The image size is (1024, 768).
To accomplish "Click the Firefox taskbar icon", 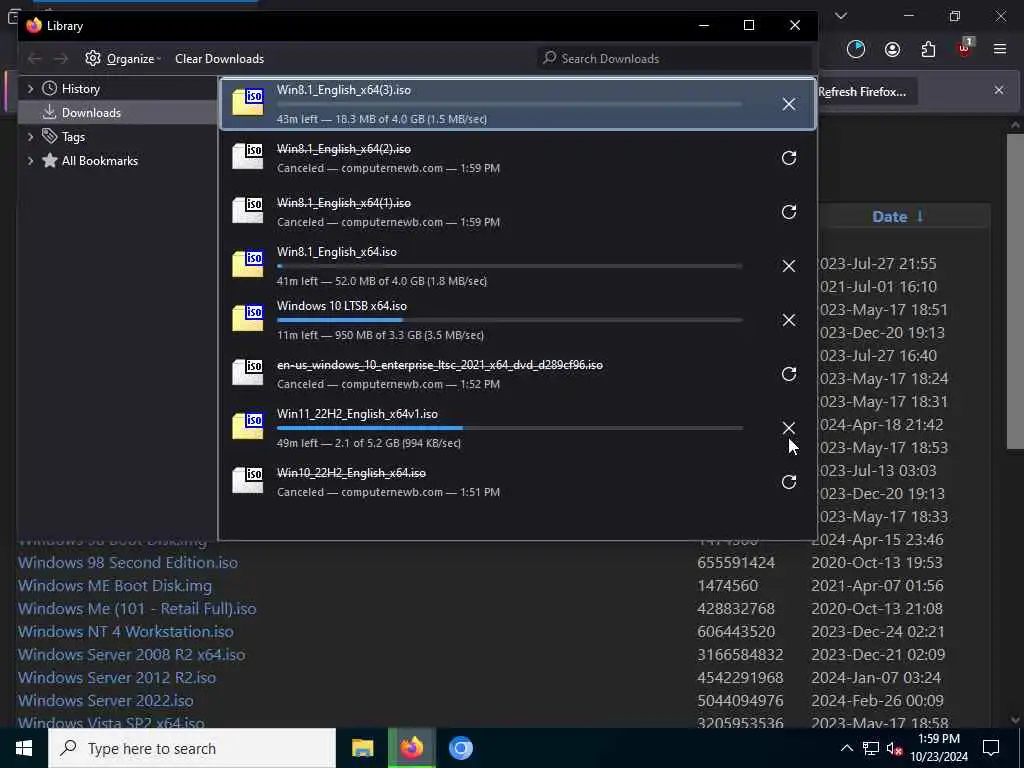I will 411,748.
